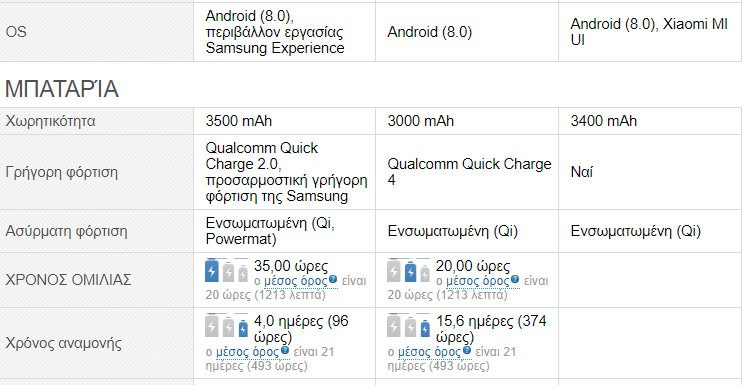Open μέσος όρος link under 4,0 ημέρες

pos(248,353)
